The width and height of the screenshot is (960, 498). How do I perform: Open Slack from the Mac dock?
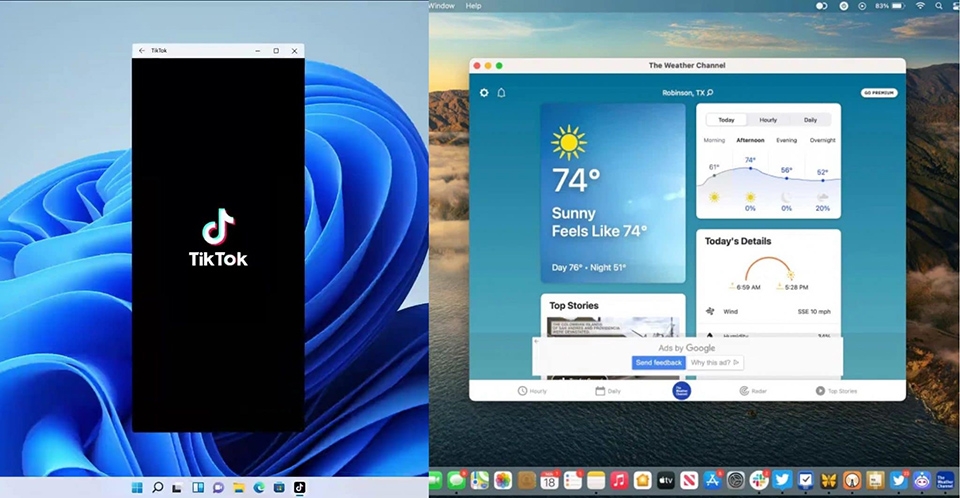[x=759, y=481]
